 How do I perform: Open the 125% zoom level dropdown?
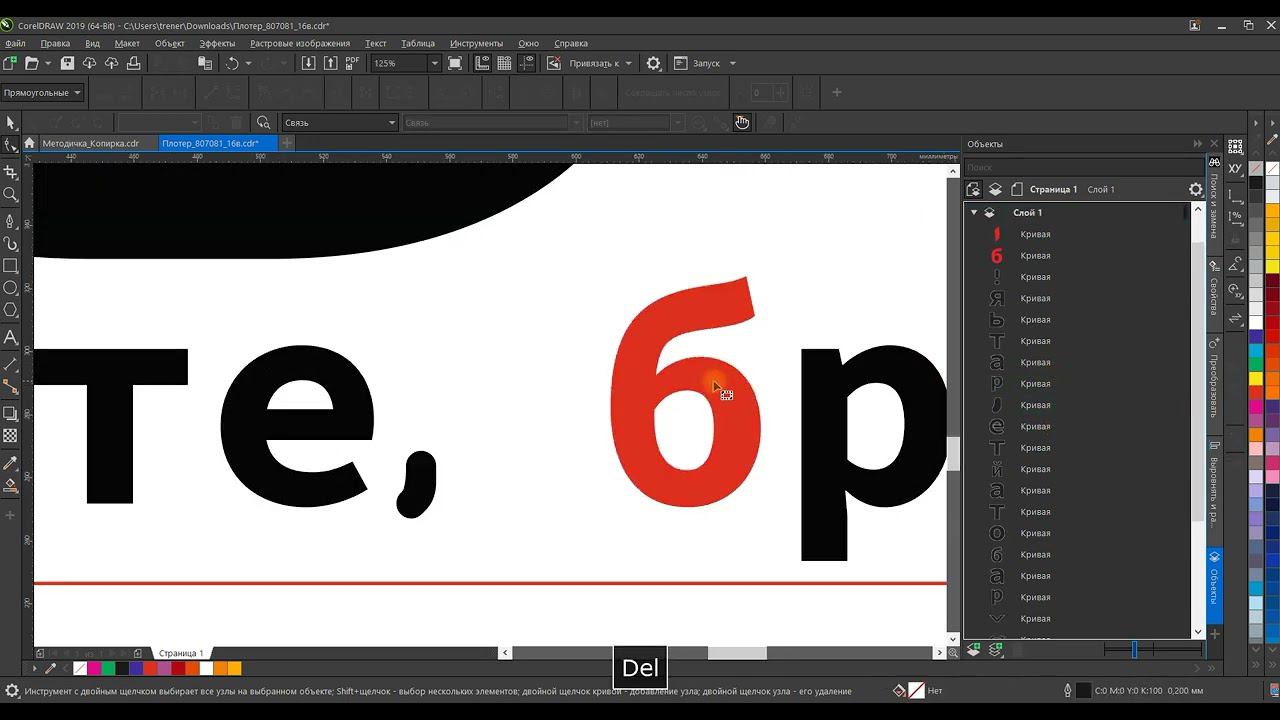(x=434, y=63)
